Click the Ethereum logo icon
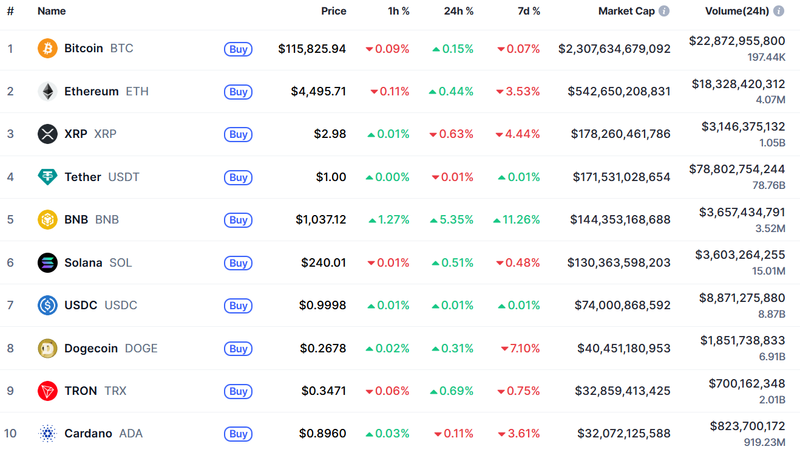The image size is (800, 452). click(47, 91)
